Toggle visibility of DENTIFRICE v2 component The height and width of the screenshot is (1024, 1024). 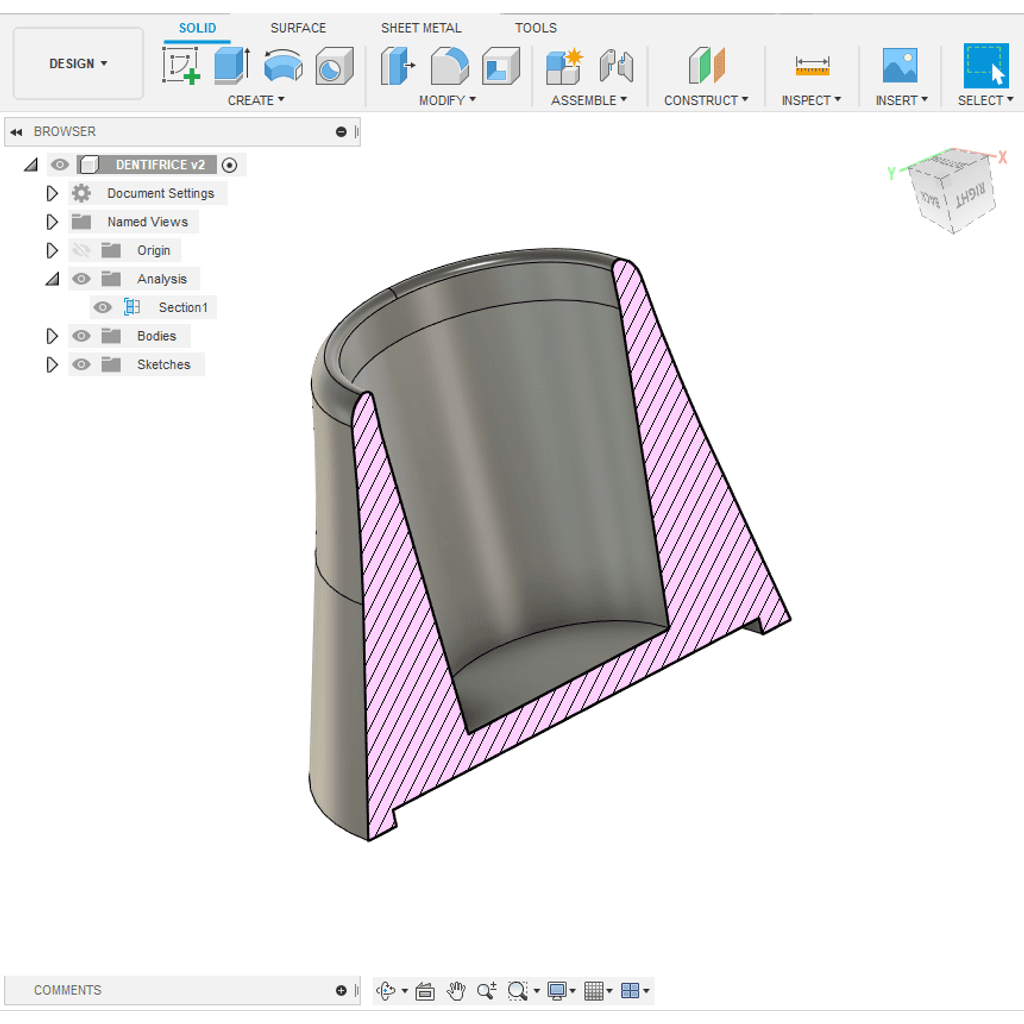coord(59,165)
